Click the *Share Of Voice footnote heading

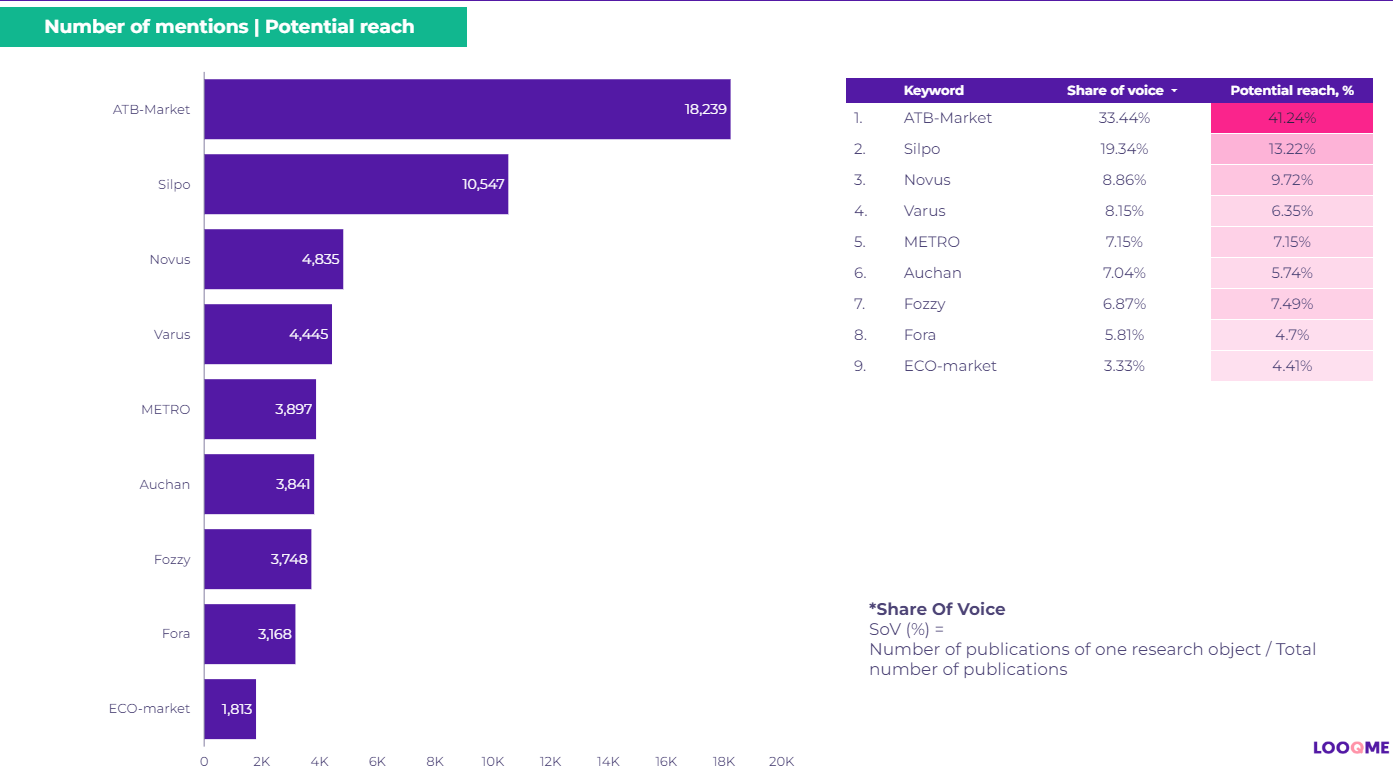point(937,609)
